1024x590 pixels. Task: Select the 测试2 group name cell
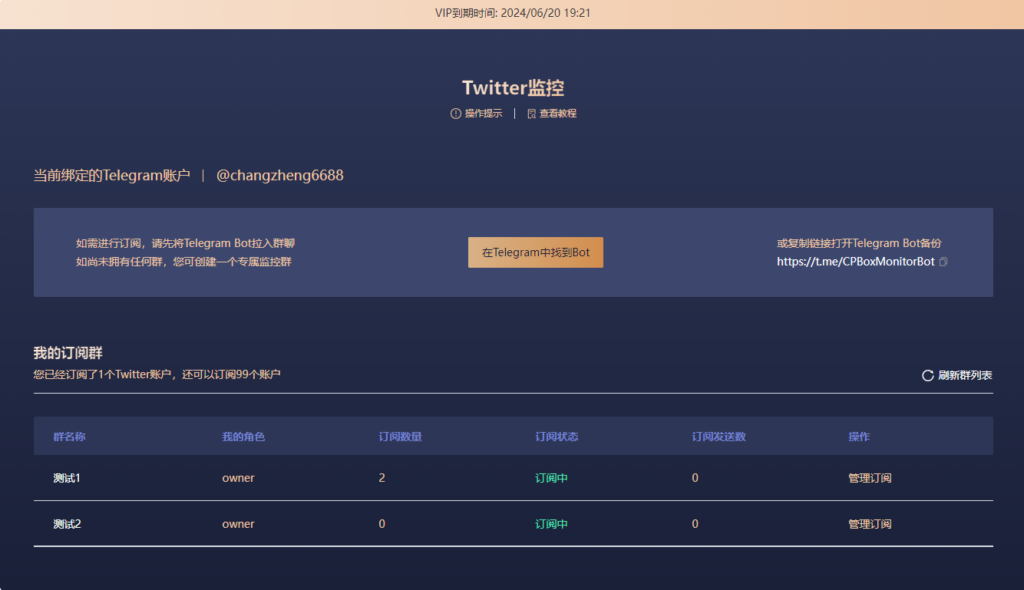click(67, 524)
